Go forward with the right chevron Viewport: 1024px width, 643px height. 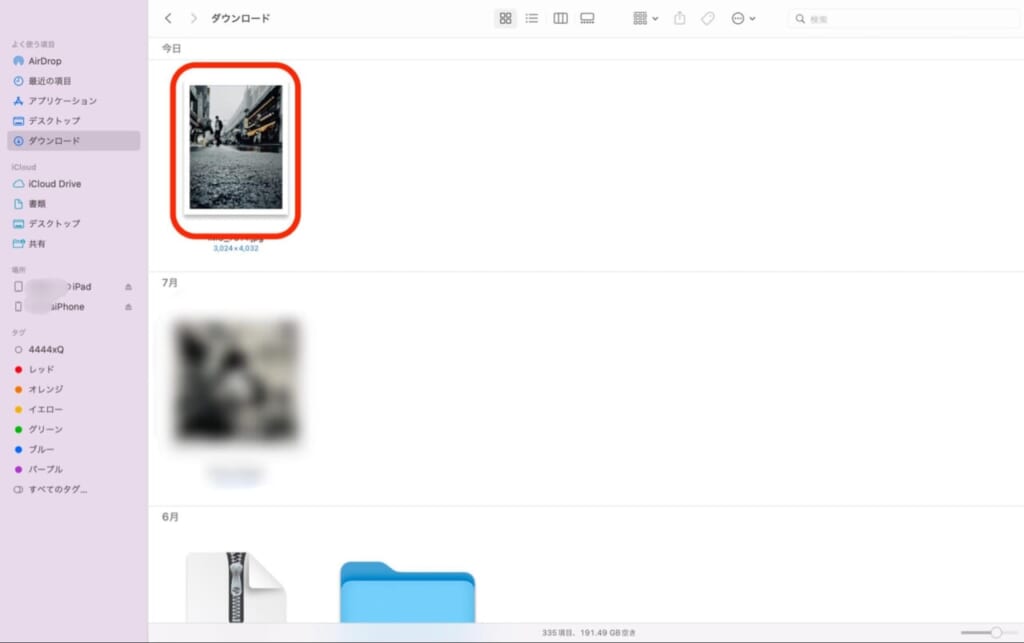point(193,18)
